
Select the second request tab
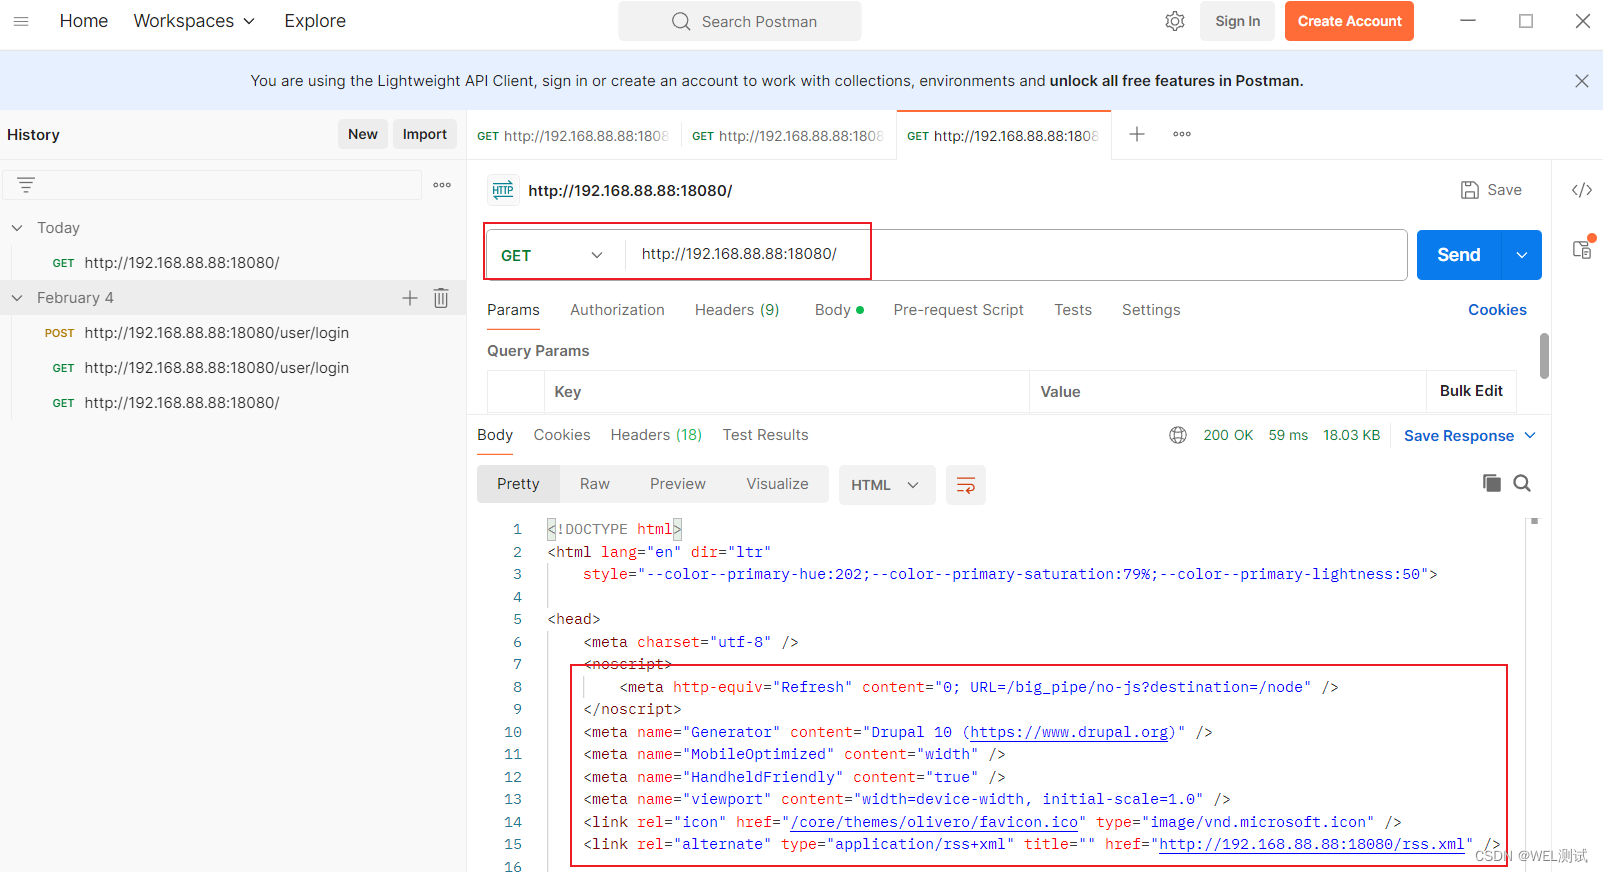(788, 136)
